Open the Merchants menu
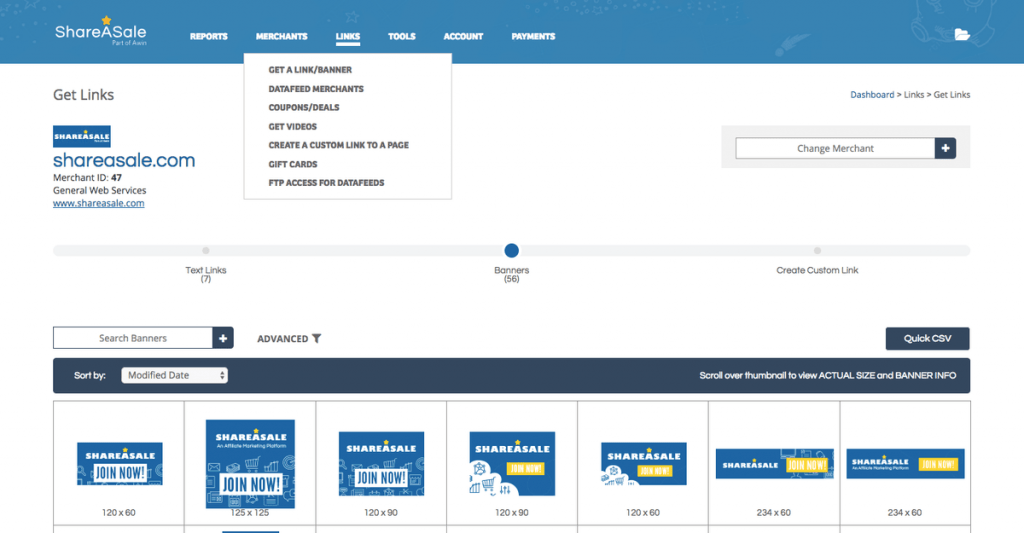 tap(281, 37)
